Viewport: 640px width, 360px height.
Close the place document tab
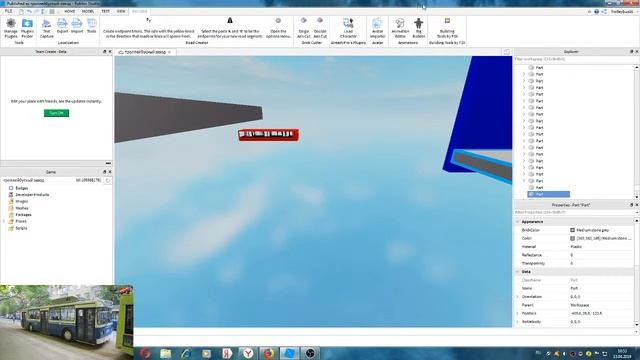click(169, 52)
